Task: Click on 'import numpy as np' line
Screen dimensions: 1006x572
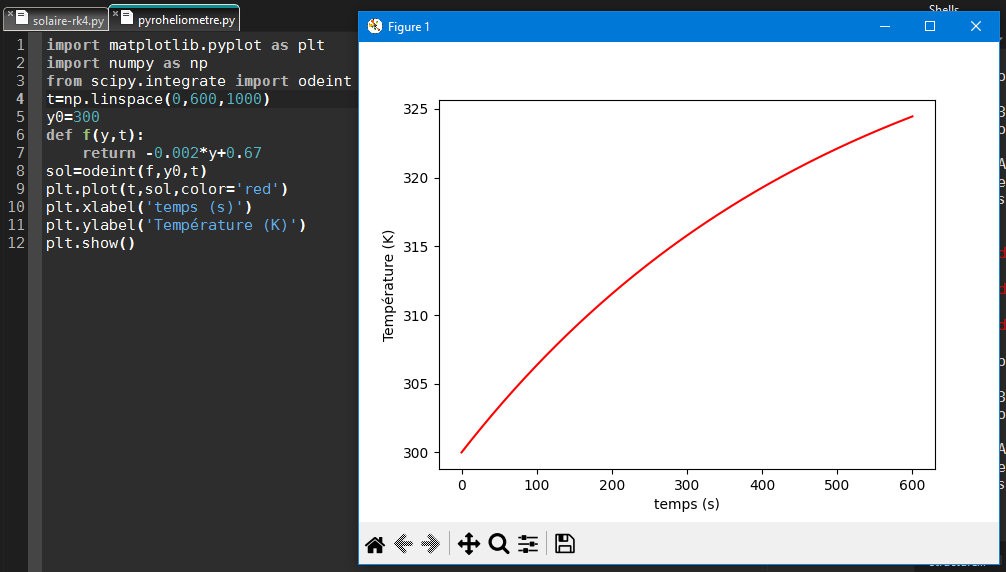Action: (x=127, y=63)
